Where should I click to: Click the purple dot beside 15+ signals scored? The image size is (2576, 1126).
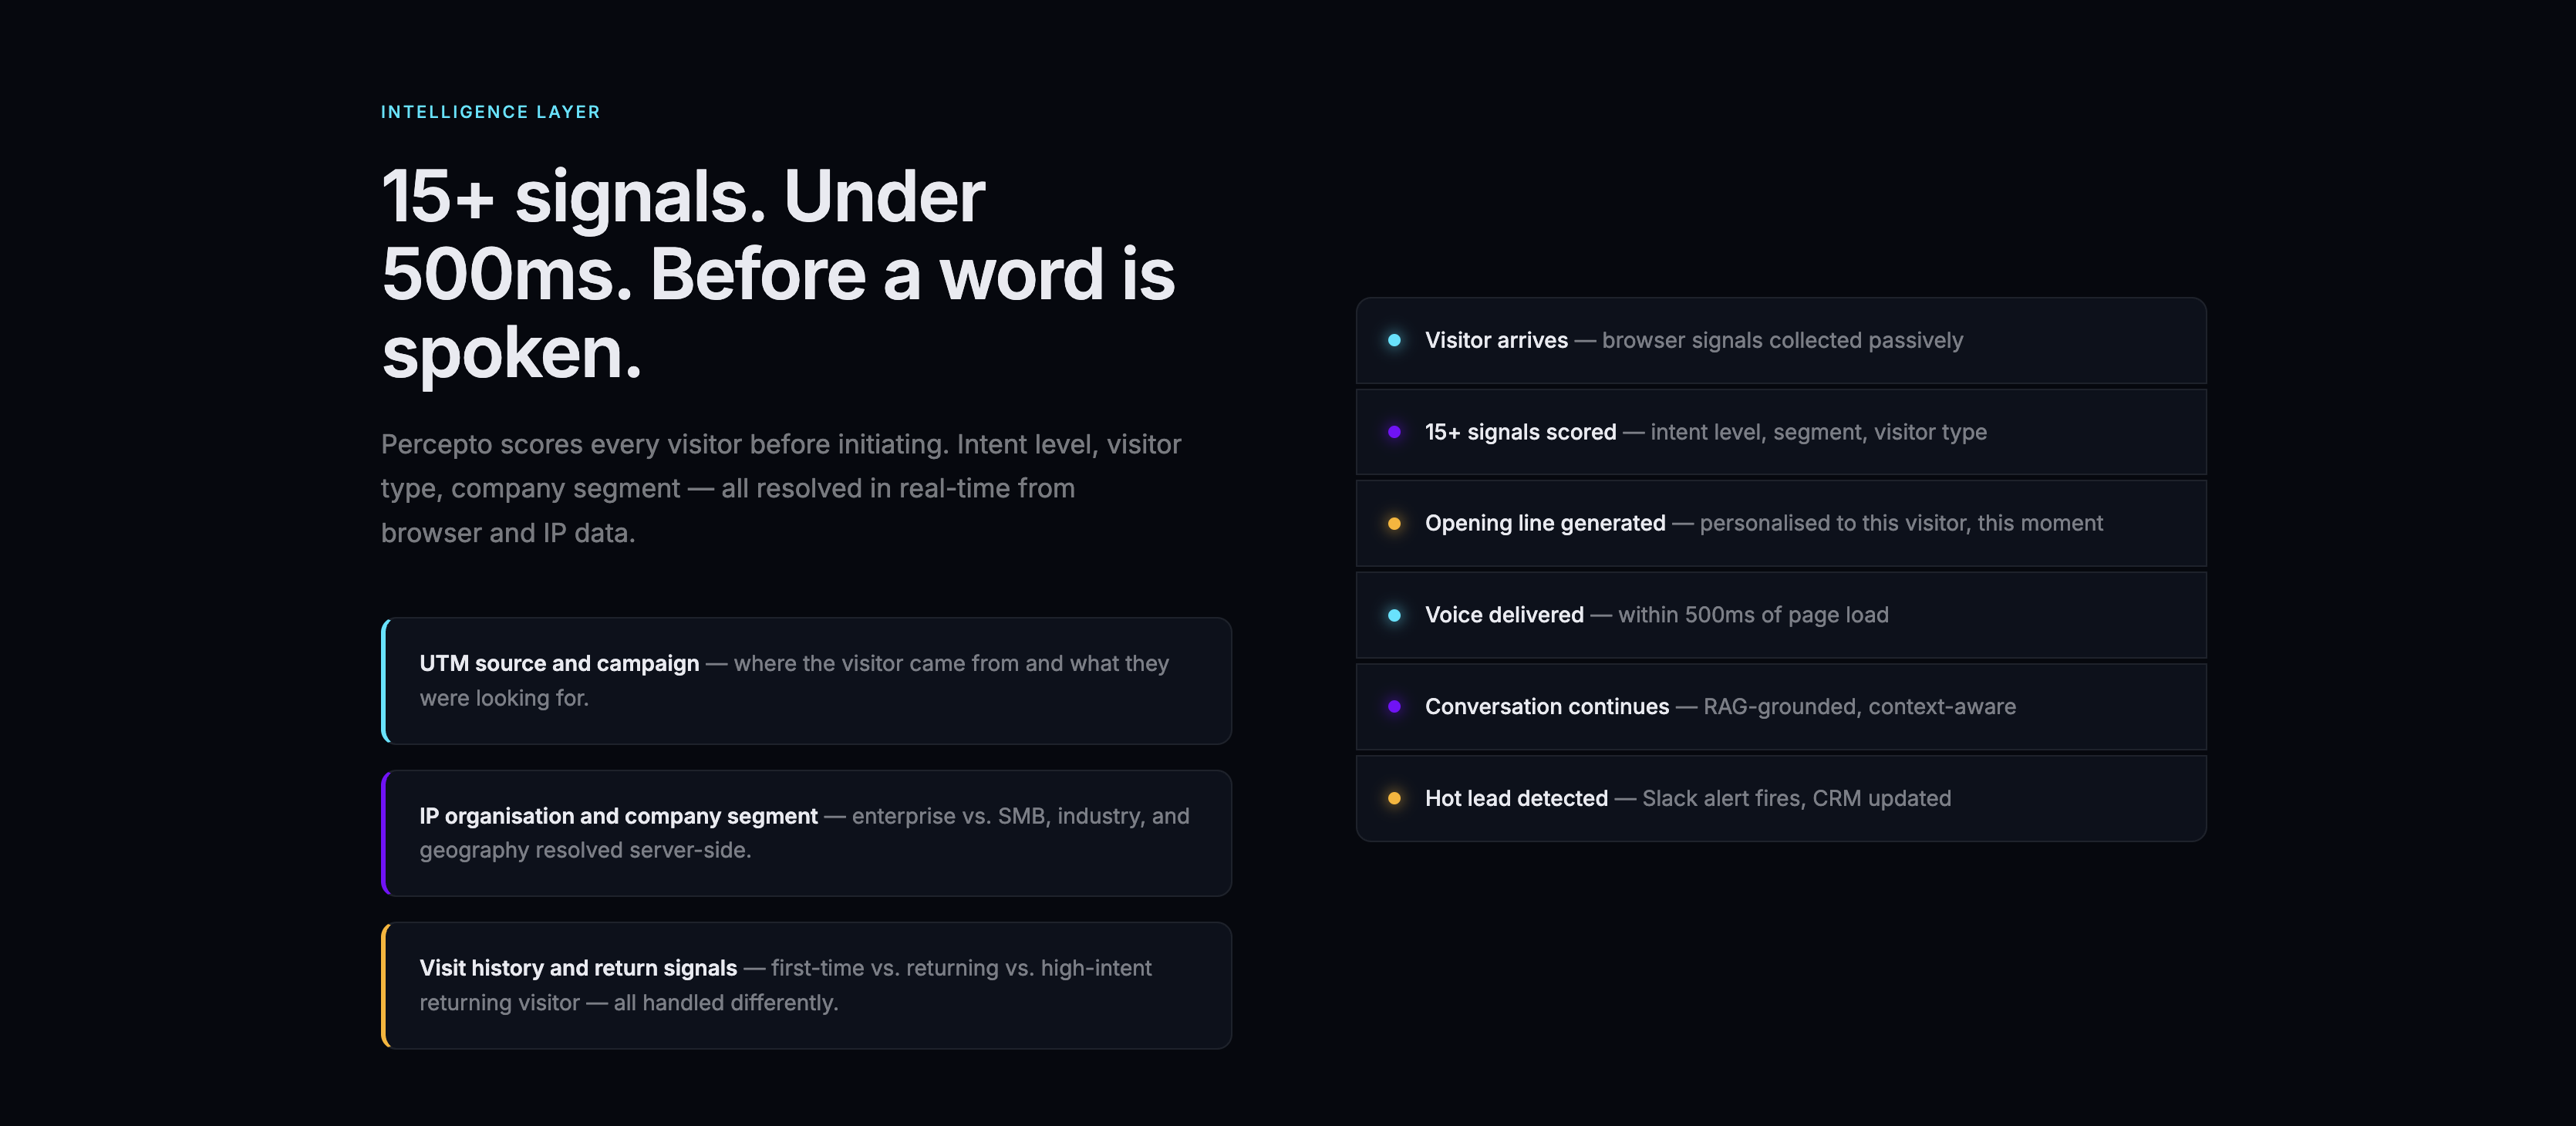tap(1394, 432)
